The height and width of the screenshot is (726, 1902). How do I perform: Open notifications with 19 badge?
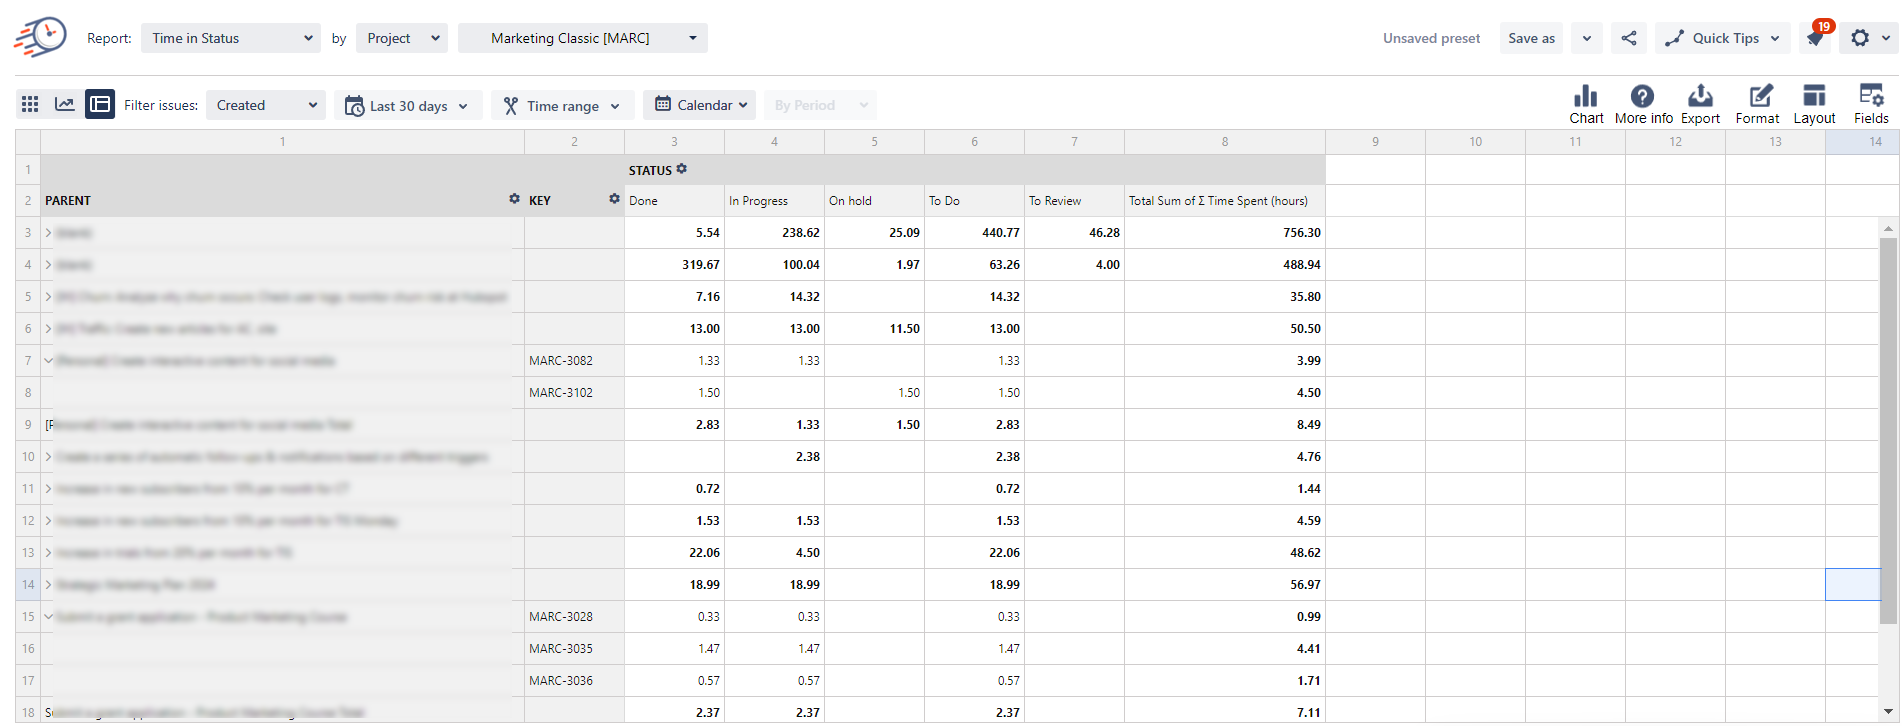coord(1815,38)
